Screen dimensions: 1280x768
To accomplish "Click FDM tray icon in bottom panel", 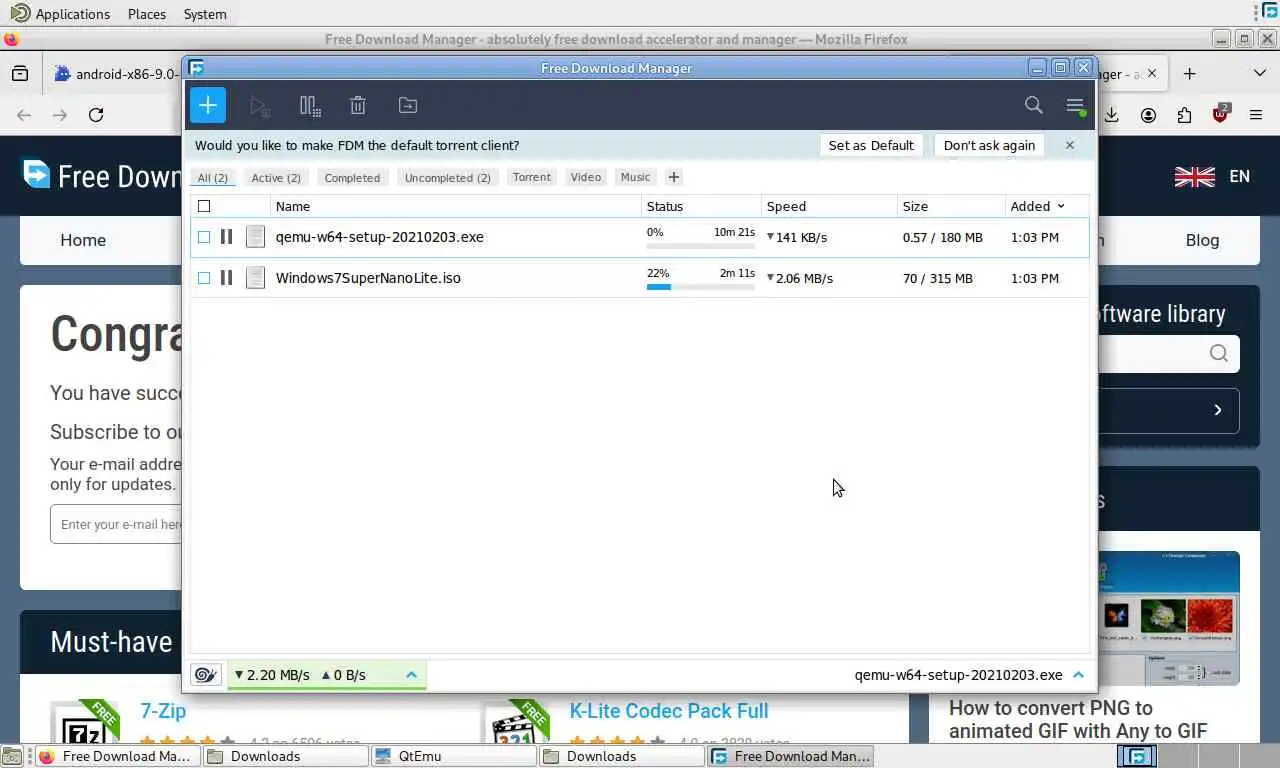I will [1138, 756].
